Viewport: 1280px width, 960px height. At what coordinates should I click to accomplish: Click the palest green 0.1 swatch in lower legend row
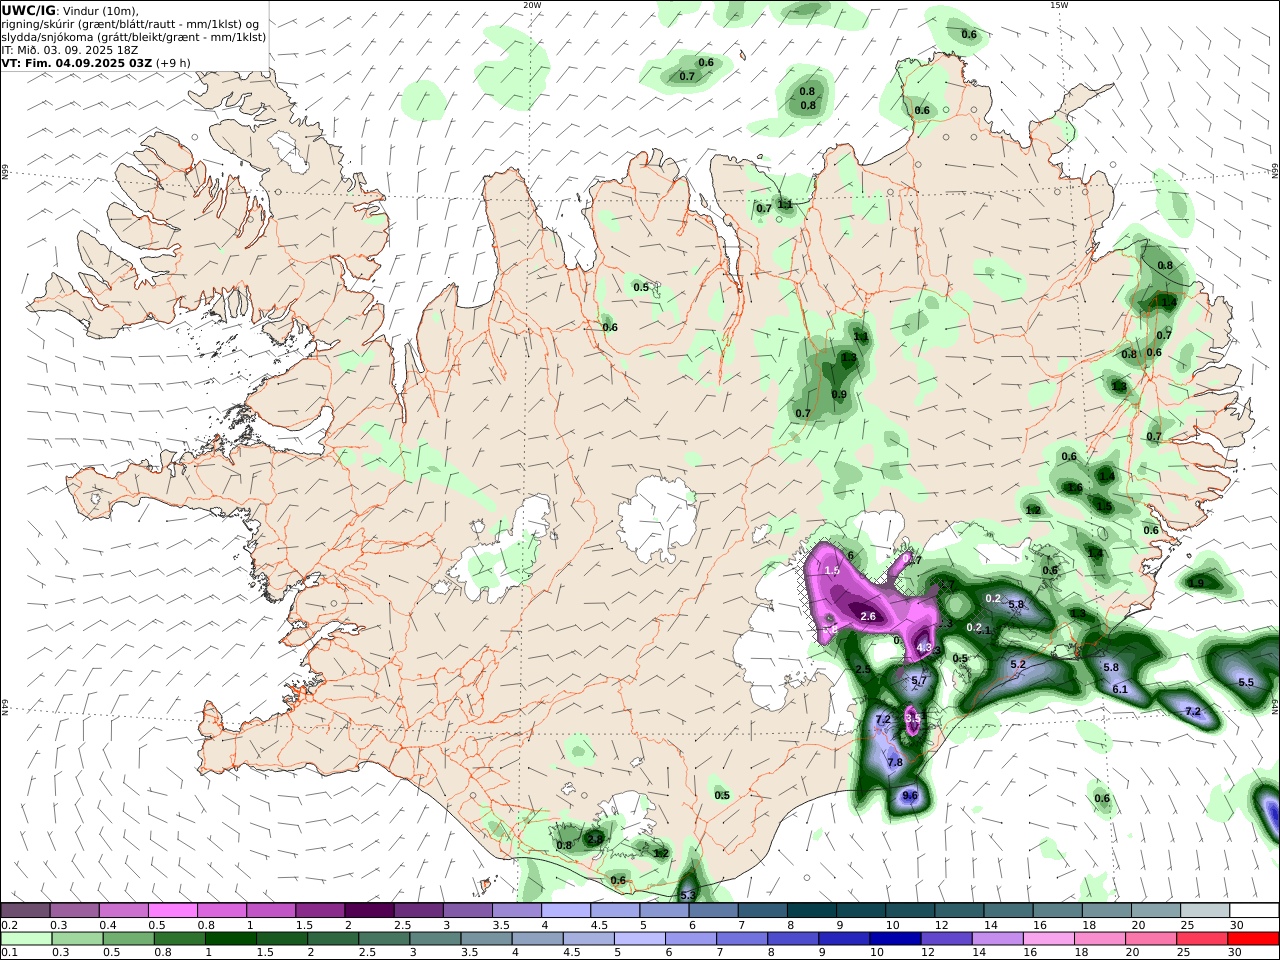pyautogui.click(x=28, y=939)
